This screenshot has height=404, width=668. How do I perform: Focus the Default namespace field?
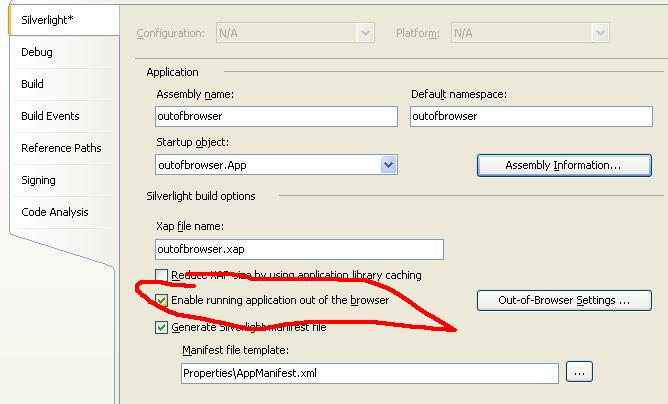pos(530,116)
